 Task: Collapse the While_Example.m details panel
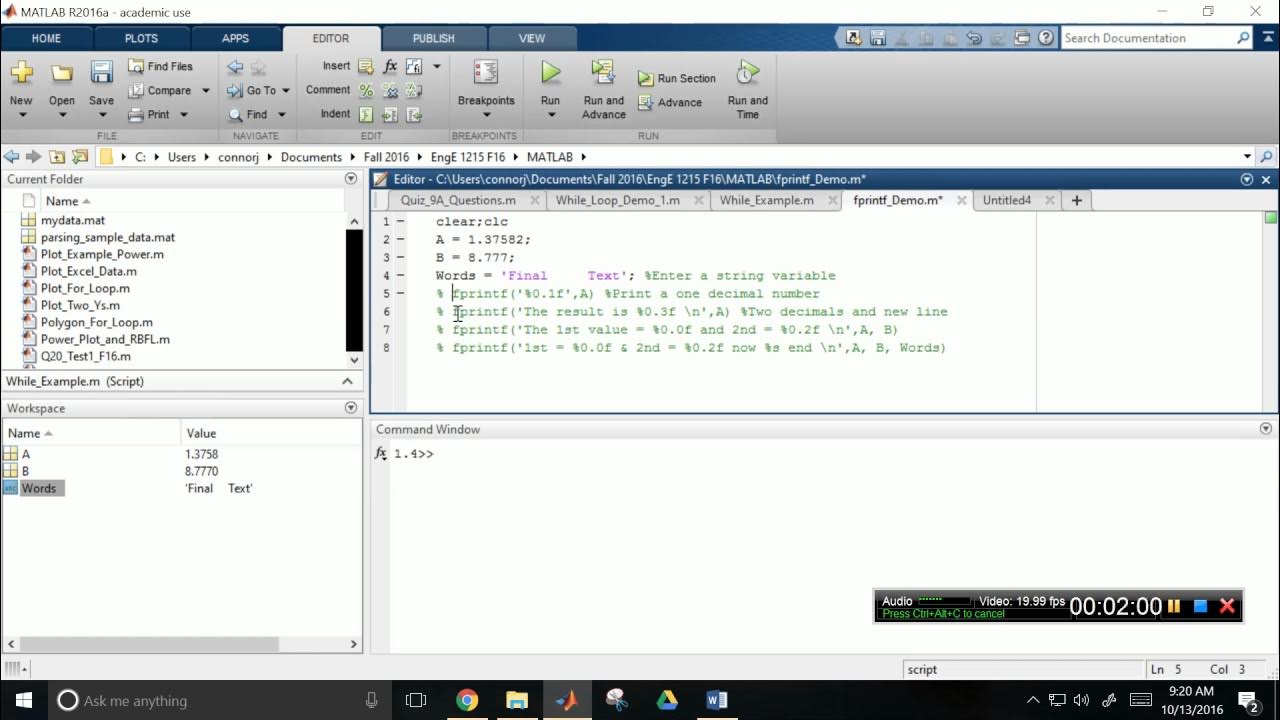coord(347,381)
